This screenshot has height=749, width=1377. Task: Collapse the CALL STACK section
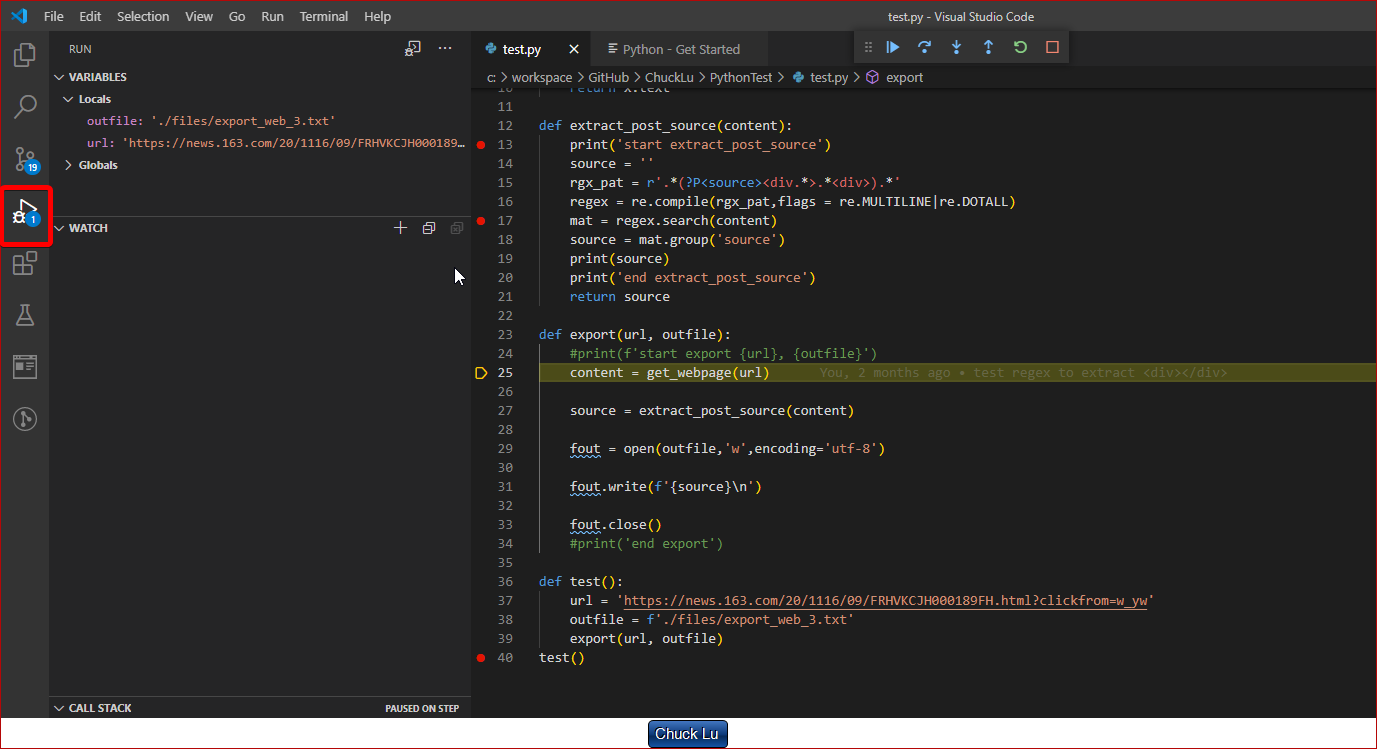click(60, 708)
